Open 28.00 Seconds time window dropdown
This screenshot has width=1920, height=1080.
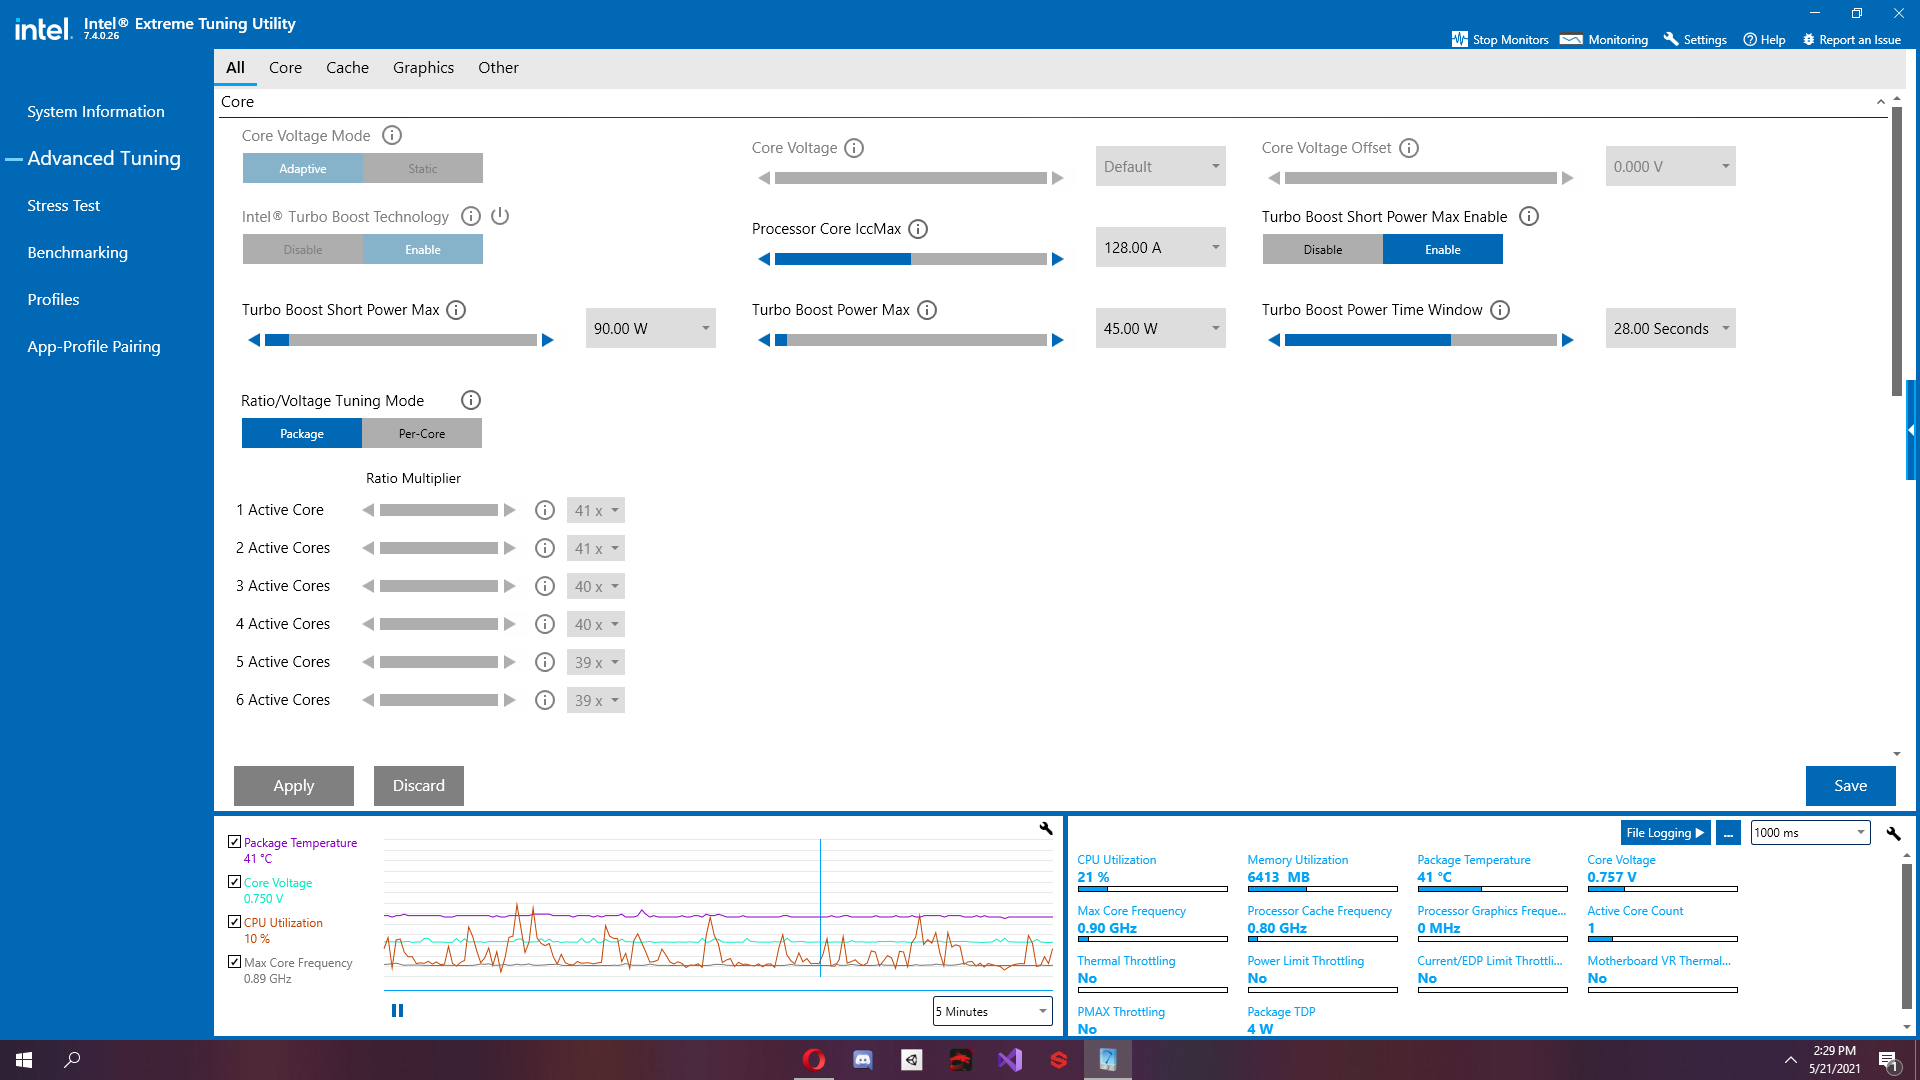[1671, 328]
